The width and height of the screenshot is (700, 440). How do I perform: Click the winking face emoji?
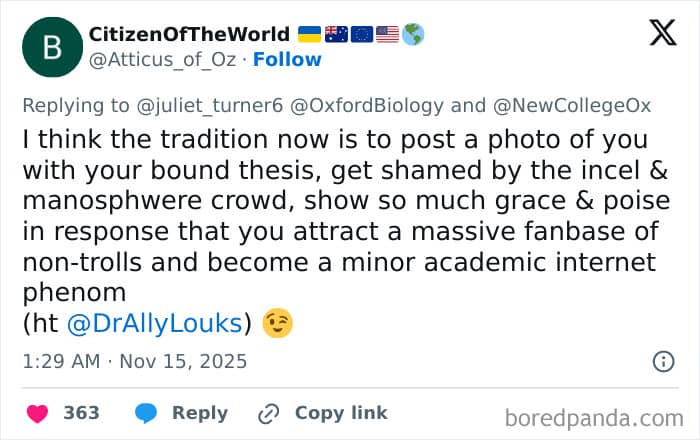click(277, 323)
